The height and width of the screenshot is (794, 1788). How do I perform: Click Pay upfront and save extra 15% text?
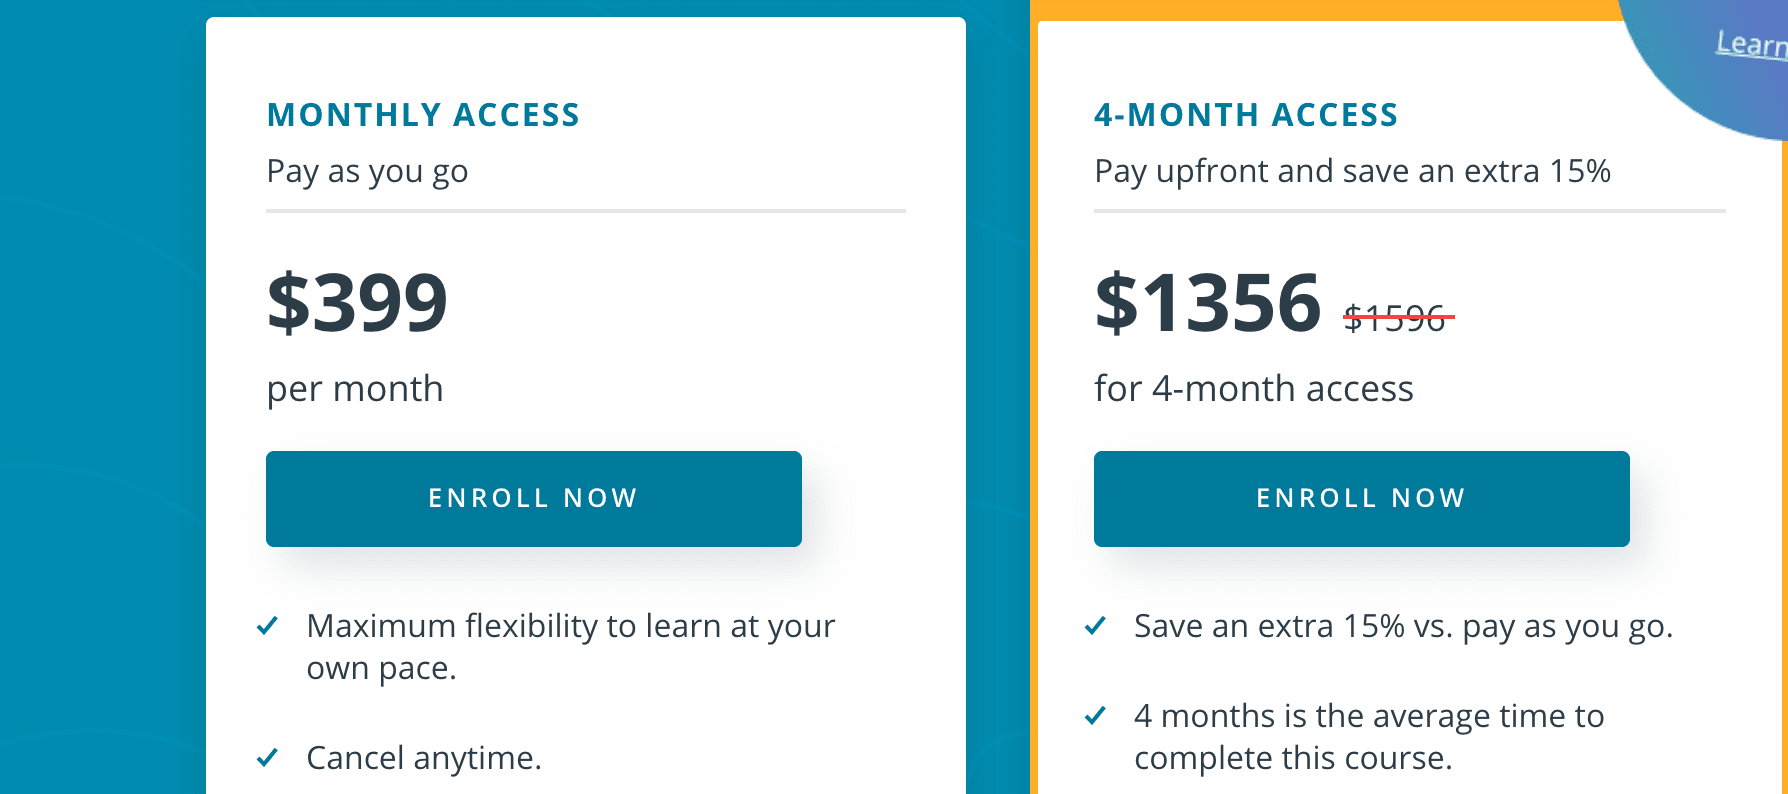point(1352,172)
